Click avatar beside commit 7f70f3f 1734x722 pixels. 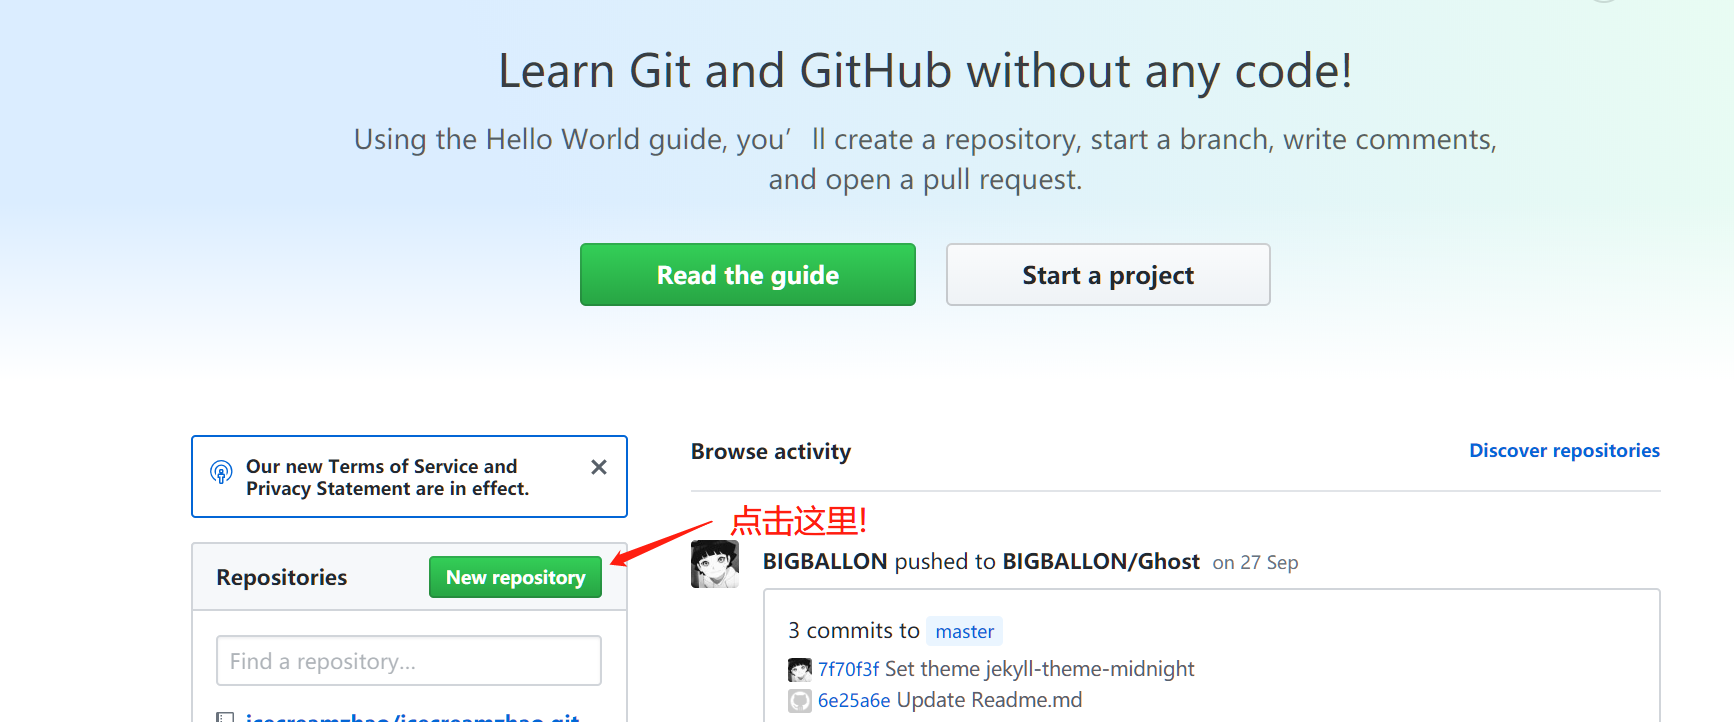800,669
